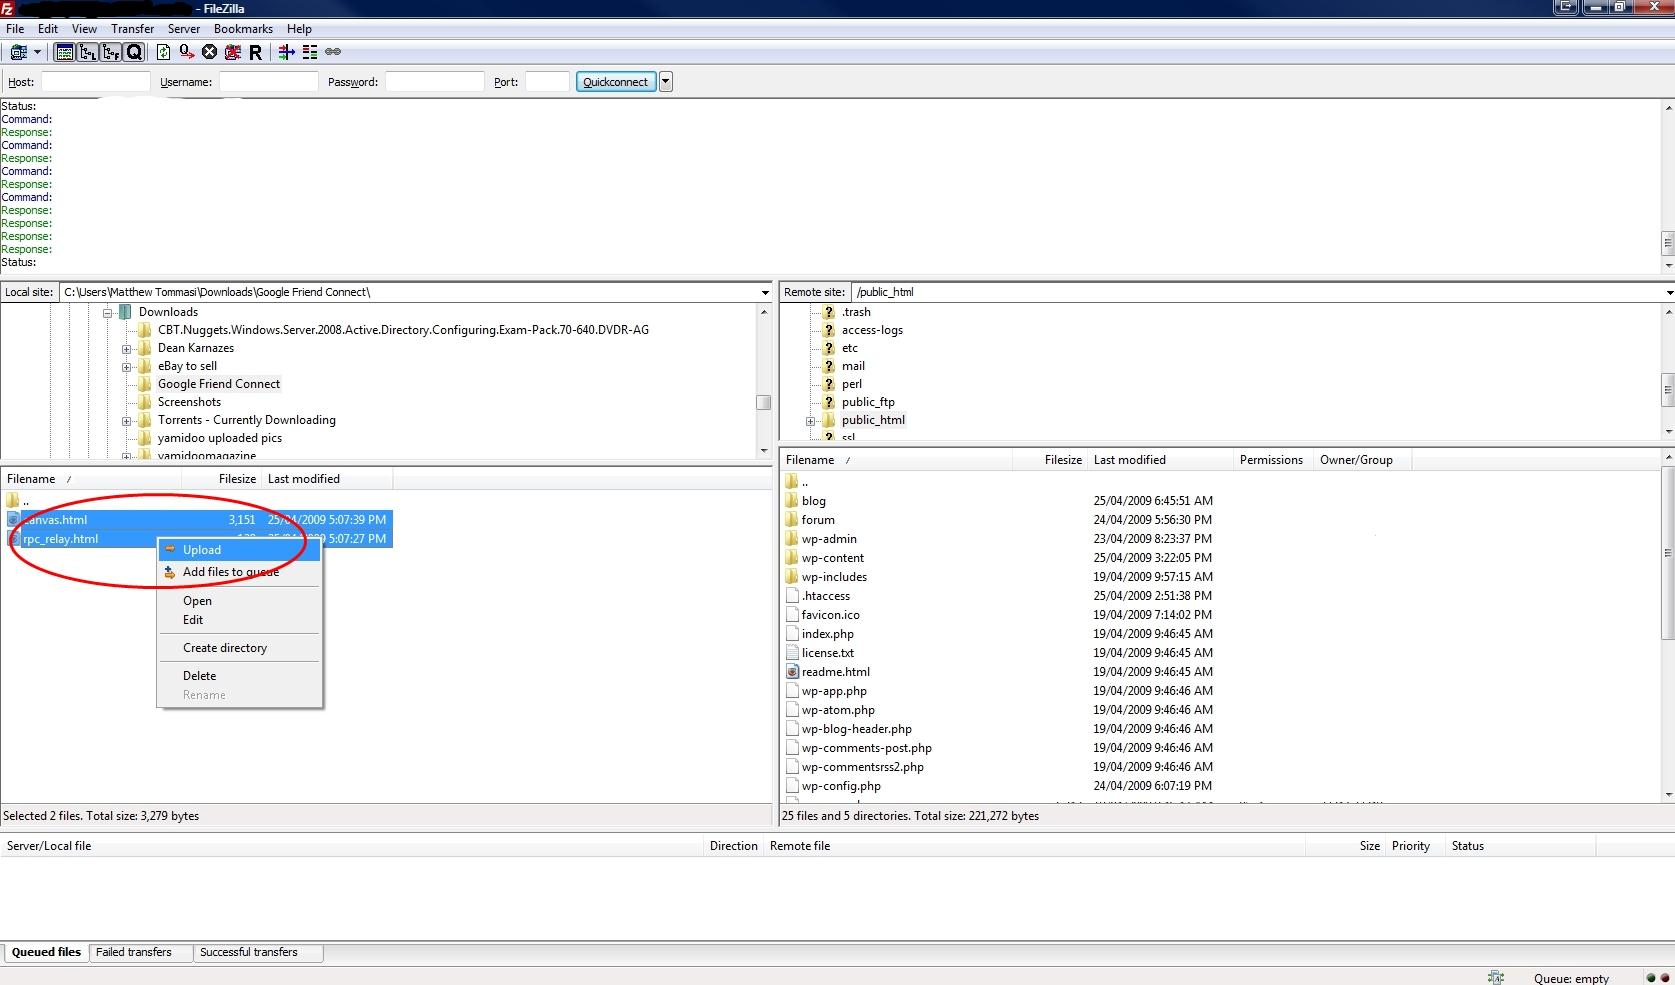Click the Host input field

[95, 82]
